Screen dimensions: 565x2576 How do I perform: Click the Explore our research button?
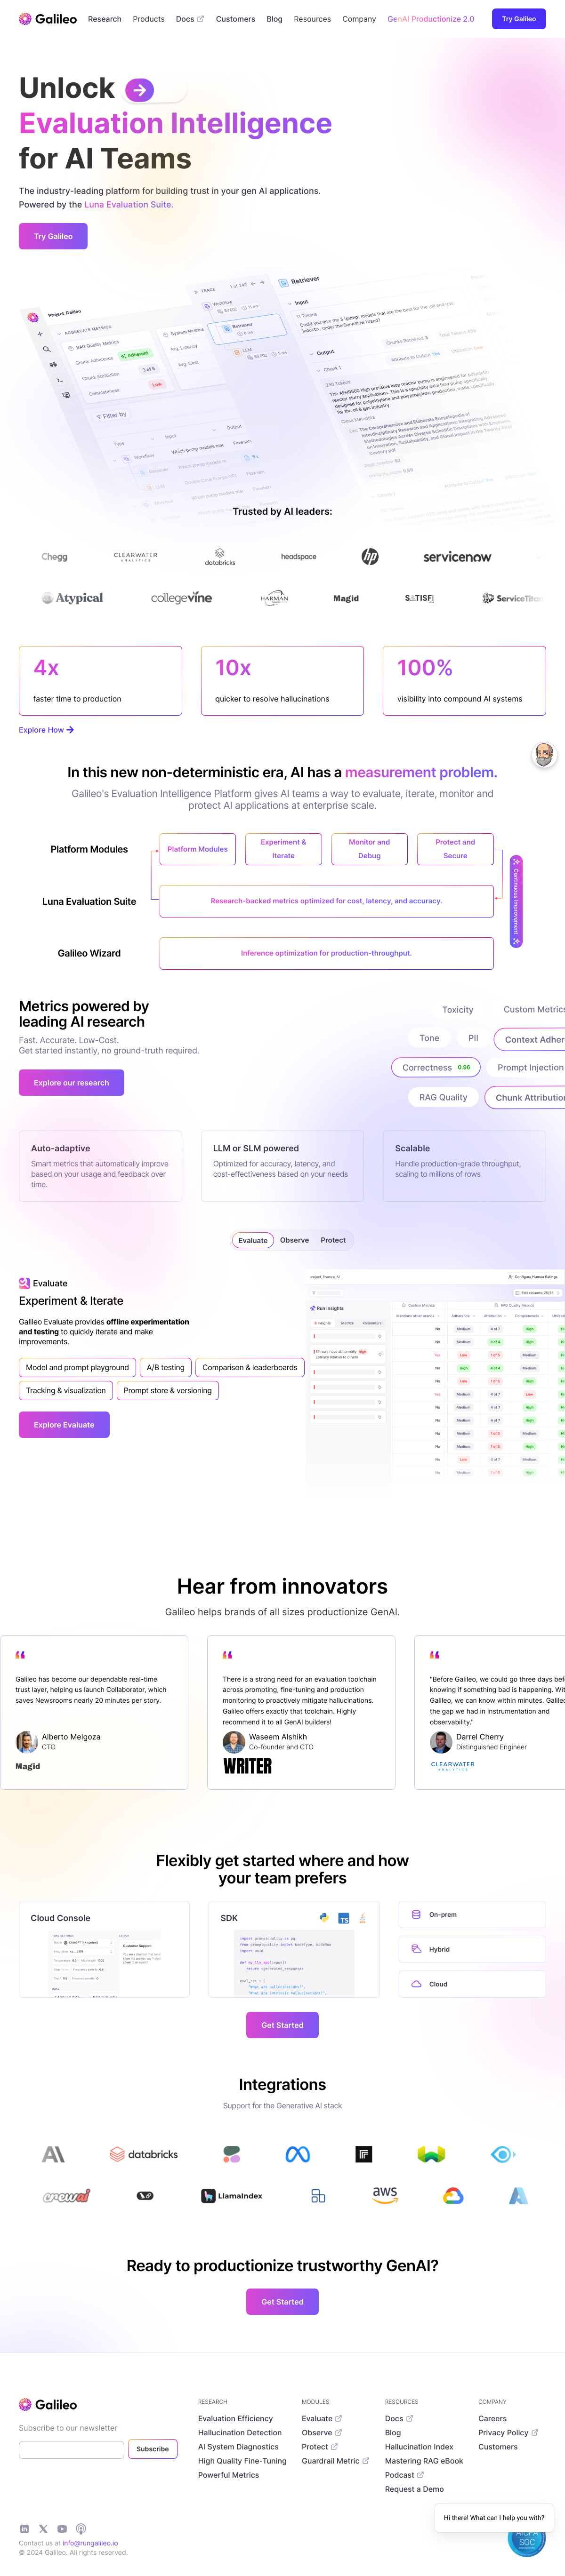pos(71,1083)
